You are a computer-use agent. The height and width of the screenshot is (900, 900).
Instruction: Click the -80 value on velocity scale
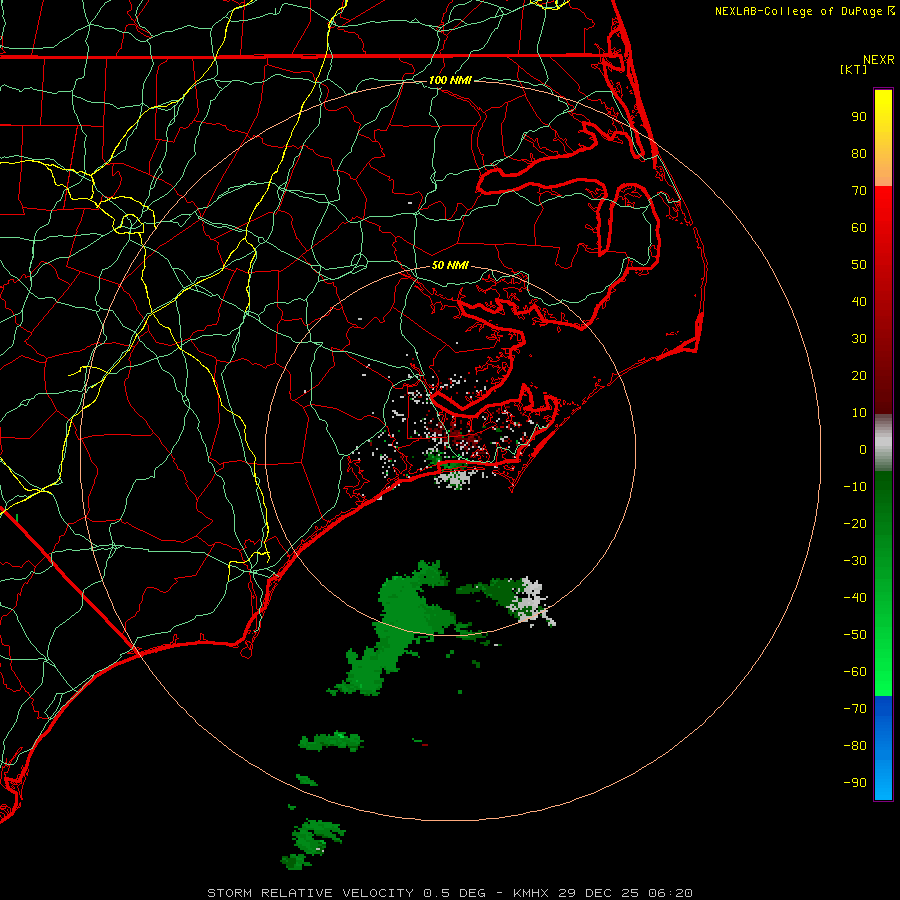pyautogui.click(x=855, y=746)
